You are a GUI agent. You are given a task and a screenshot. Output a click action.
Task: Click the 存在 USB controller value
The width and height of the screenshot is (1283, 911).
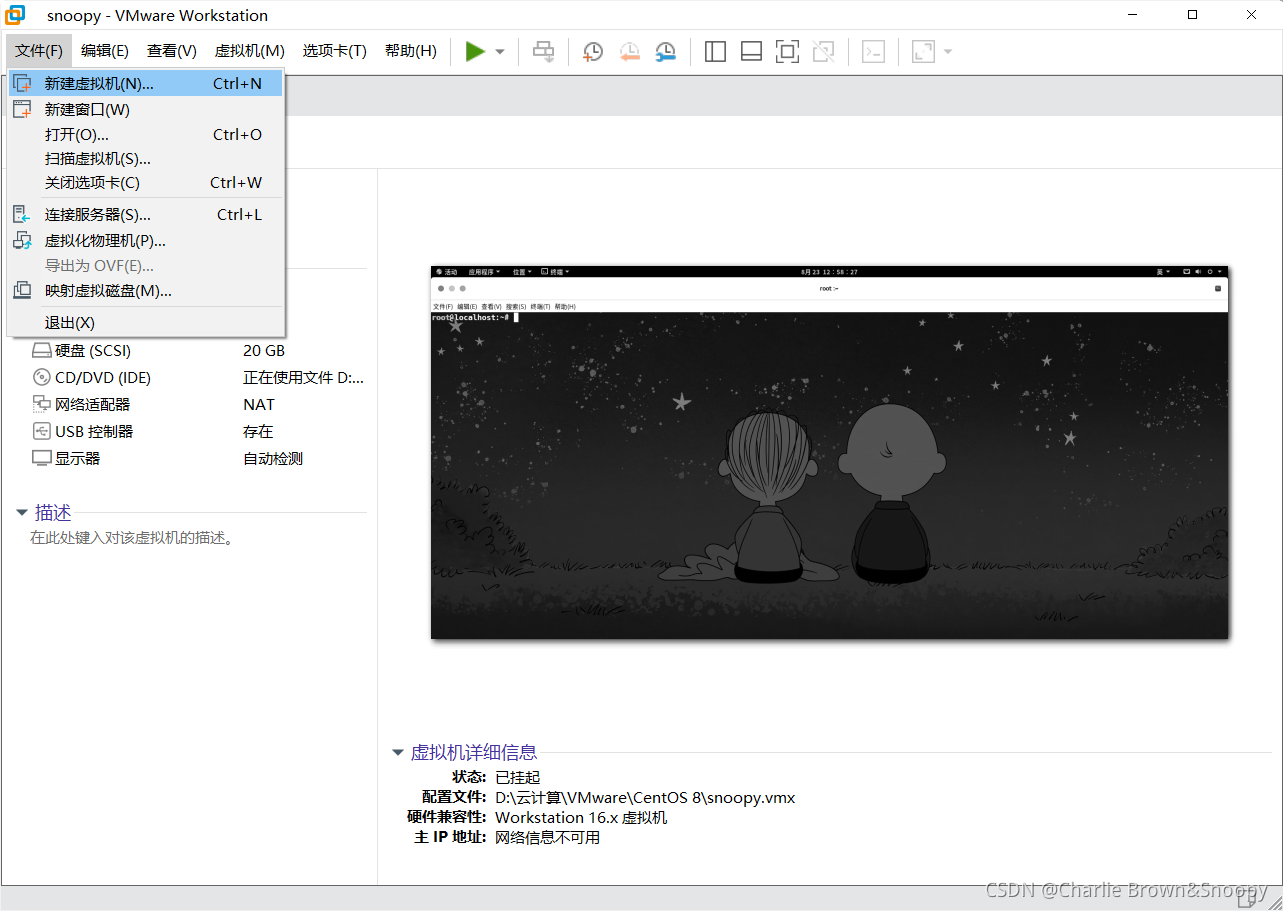[258, 432]
